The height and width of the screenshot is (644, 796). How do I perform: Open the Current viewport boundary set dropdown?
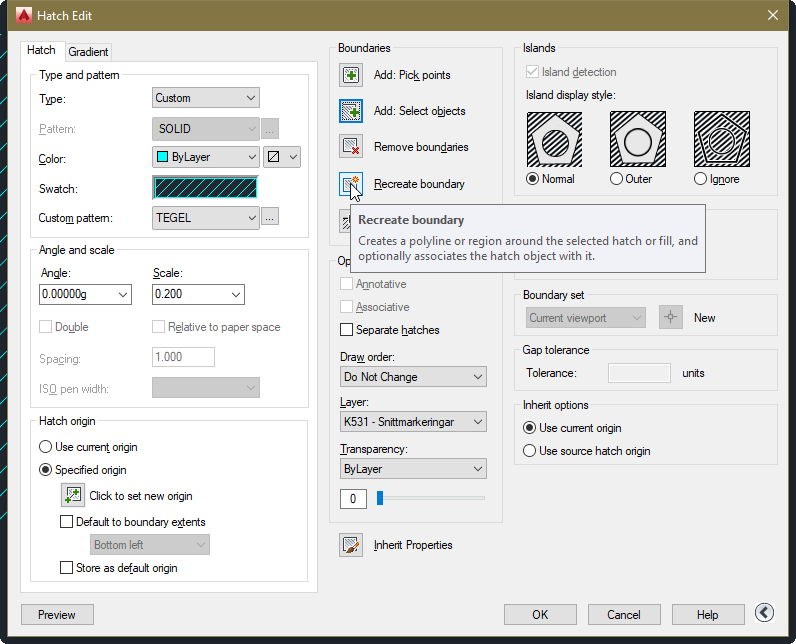tap(586, 318)
